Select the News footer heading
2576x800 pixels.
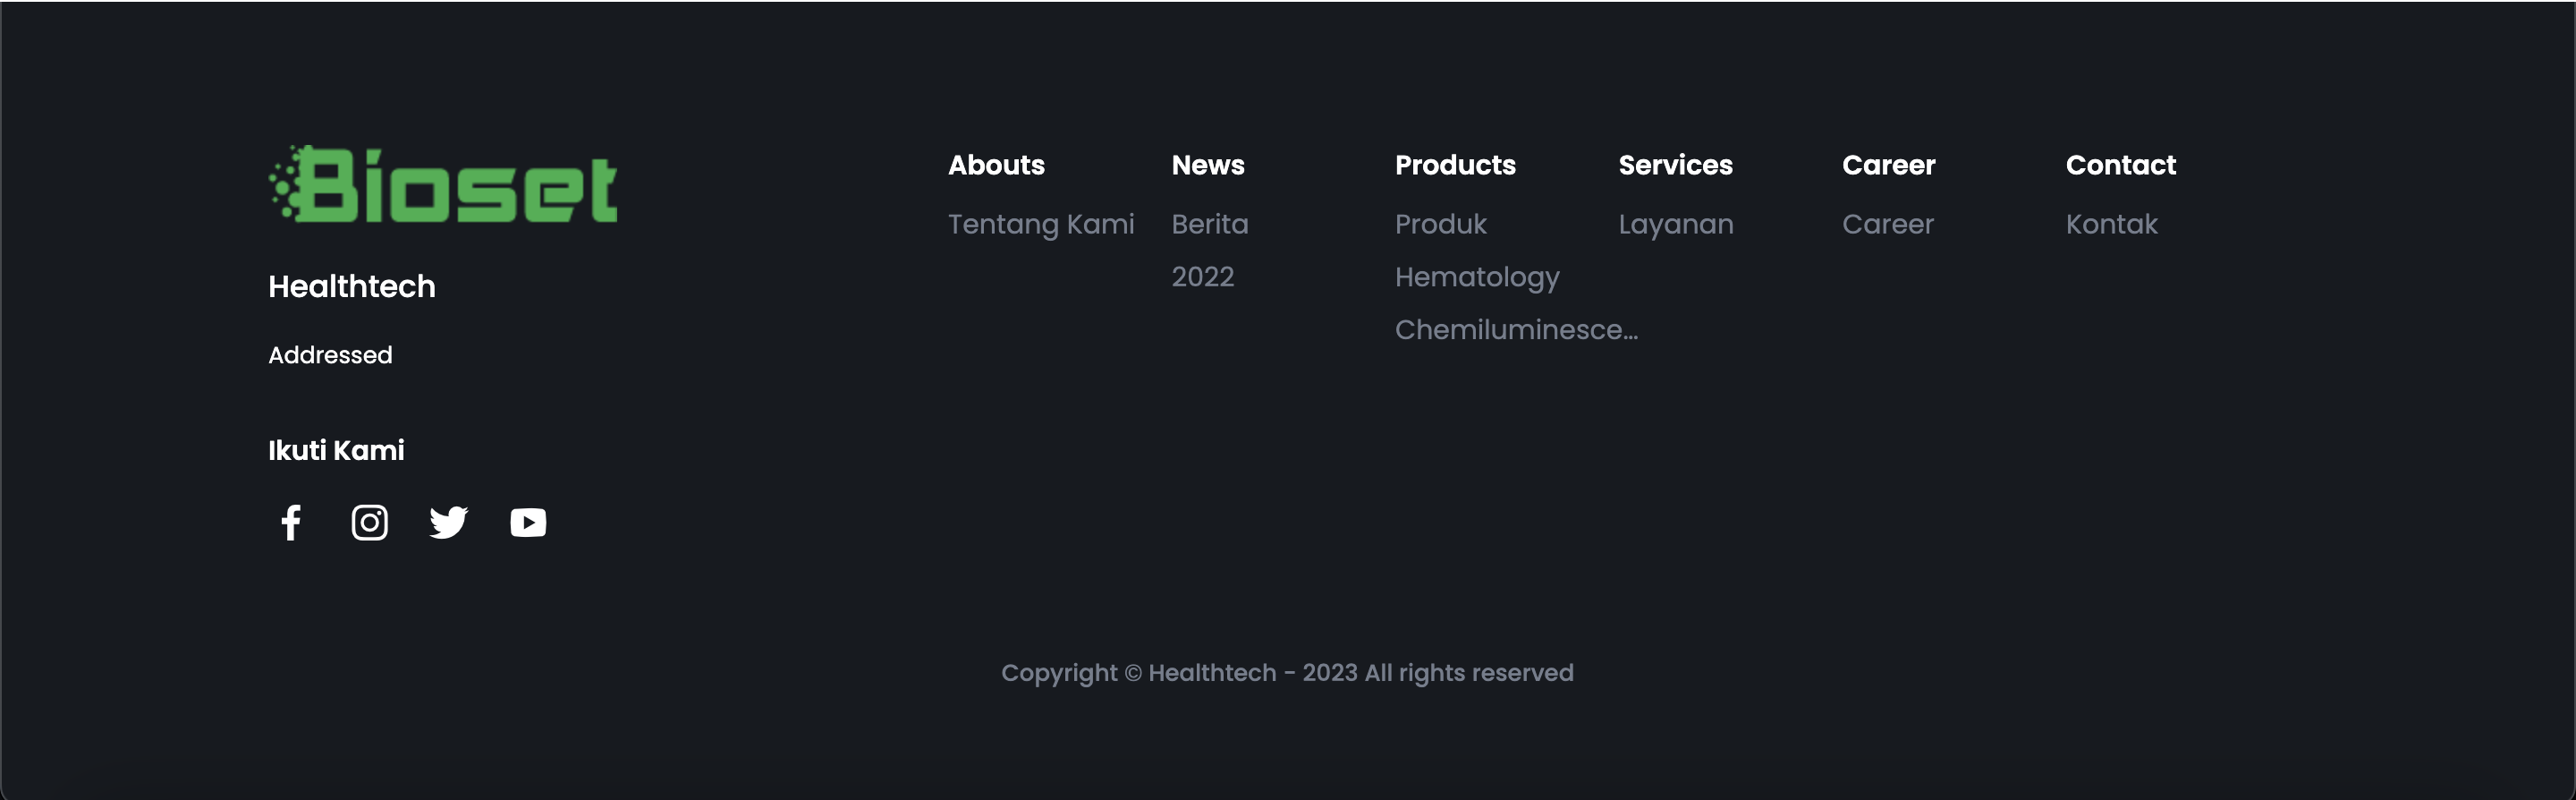click(x=1208, y=165)
